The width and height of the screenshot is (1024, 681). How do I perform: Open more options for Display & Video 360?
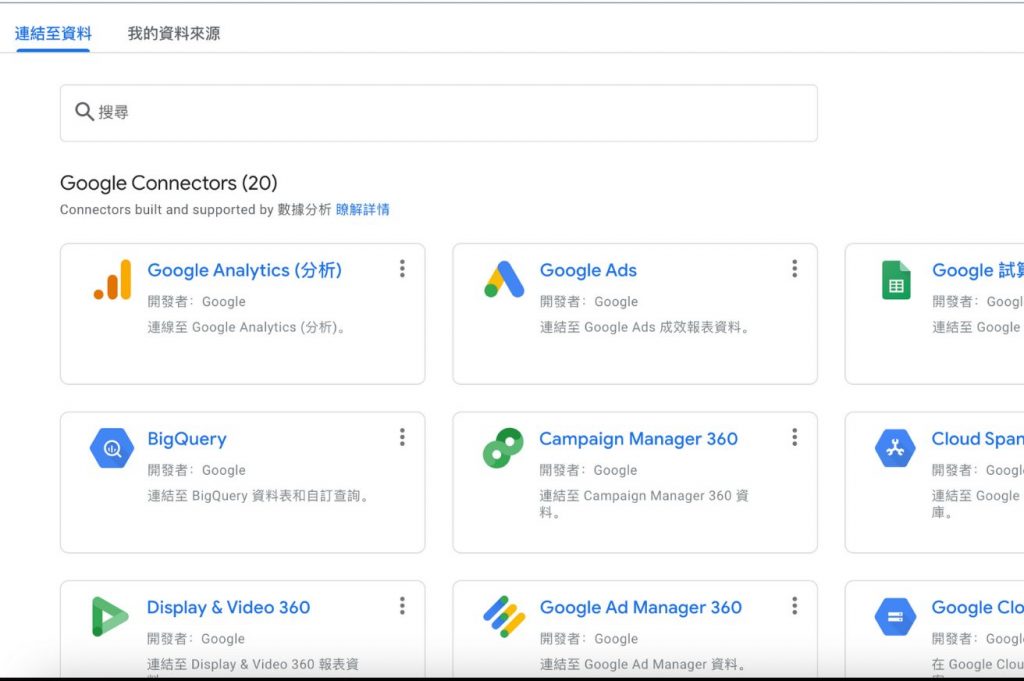click(x=402, y=605)
